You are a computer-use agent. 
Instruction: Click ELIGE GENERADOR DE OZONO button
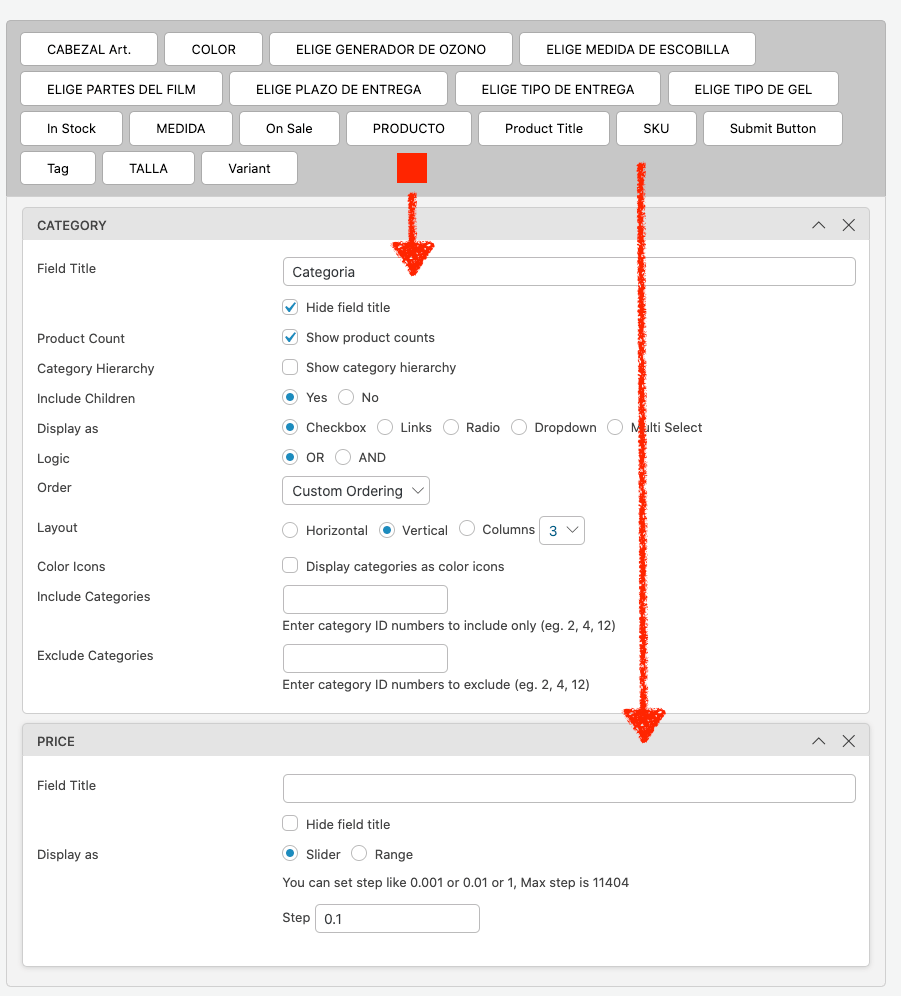pyautogui.click(x=391, y=49)
